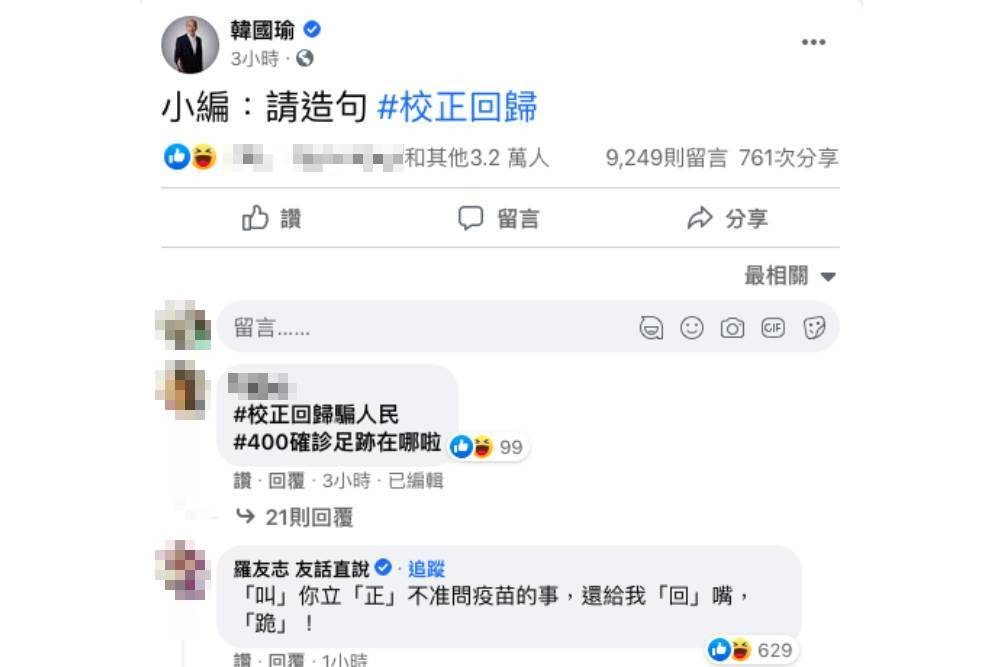Screen dimensions: 1000x667
Task: Open the 最相關 comment sorting dropdown
Action: (x=790, y=276)
